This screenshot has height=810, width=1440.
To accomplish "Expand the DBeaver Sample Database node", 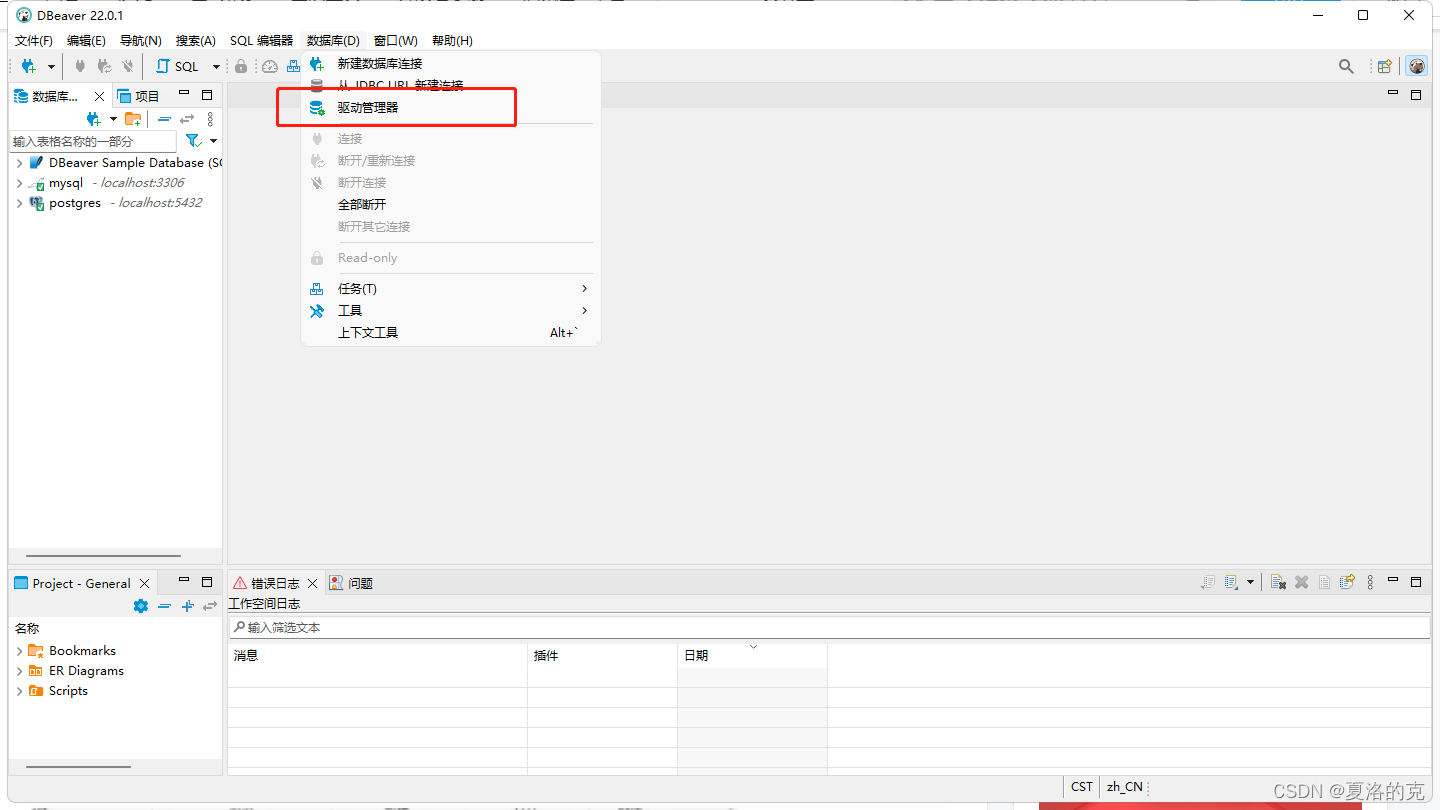I will (19, 163).
